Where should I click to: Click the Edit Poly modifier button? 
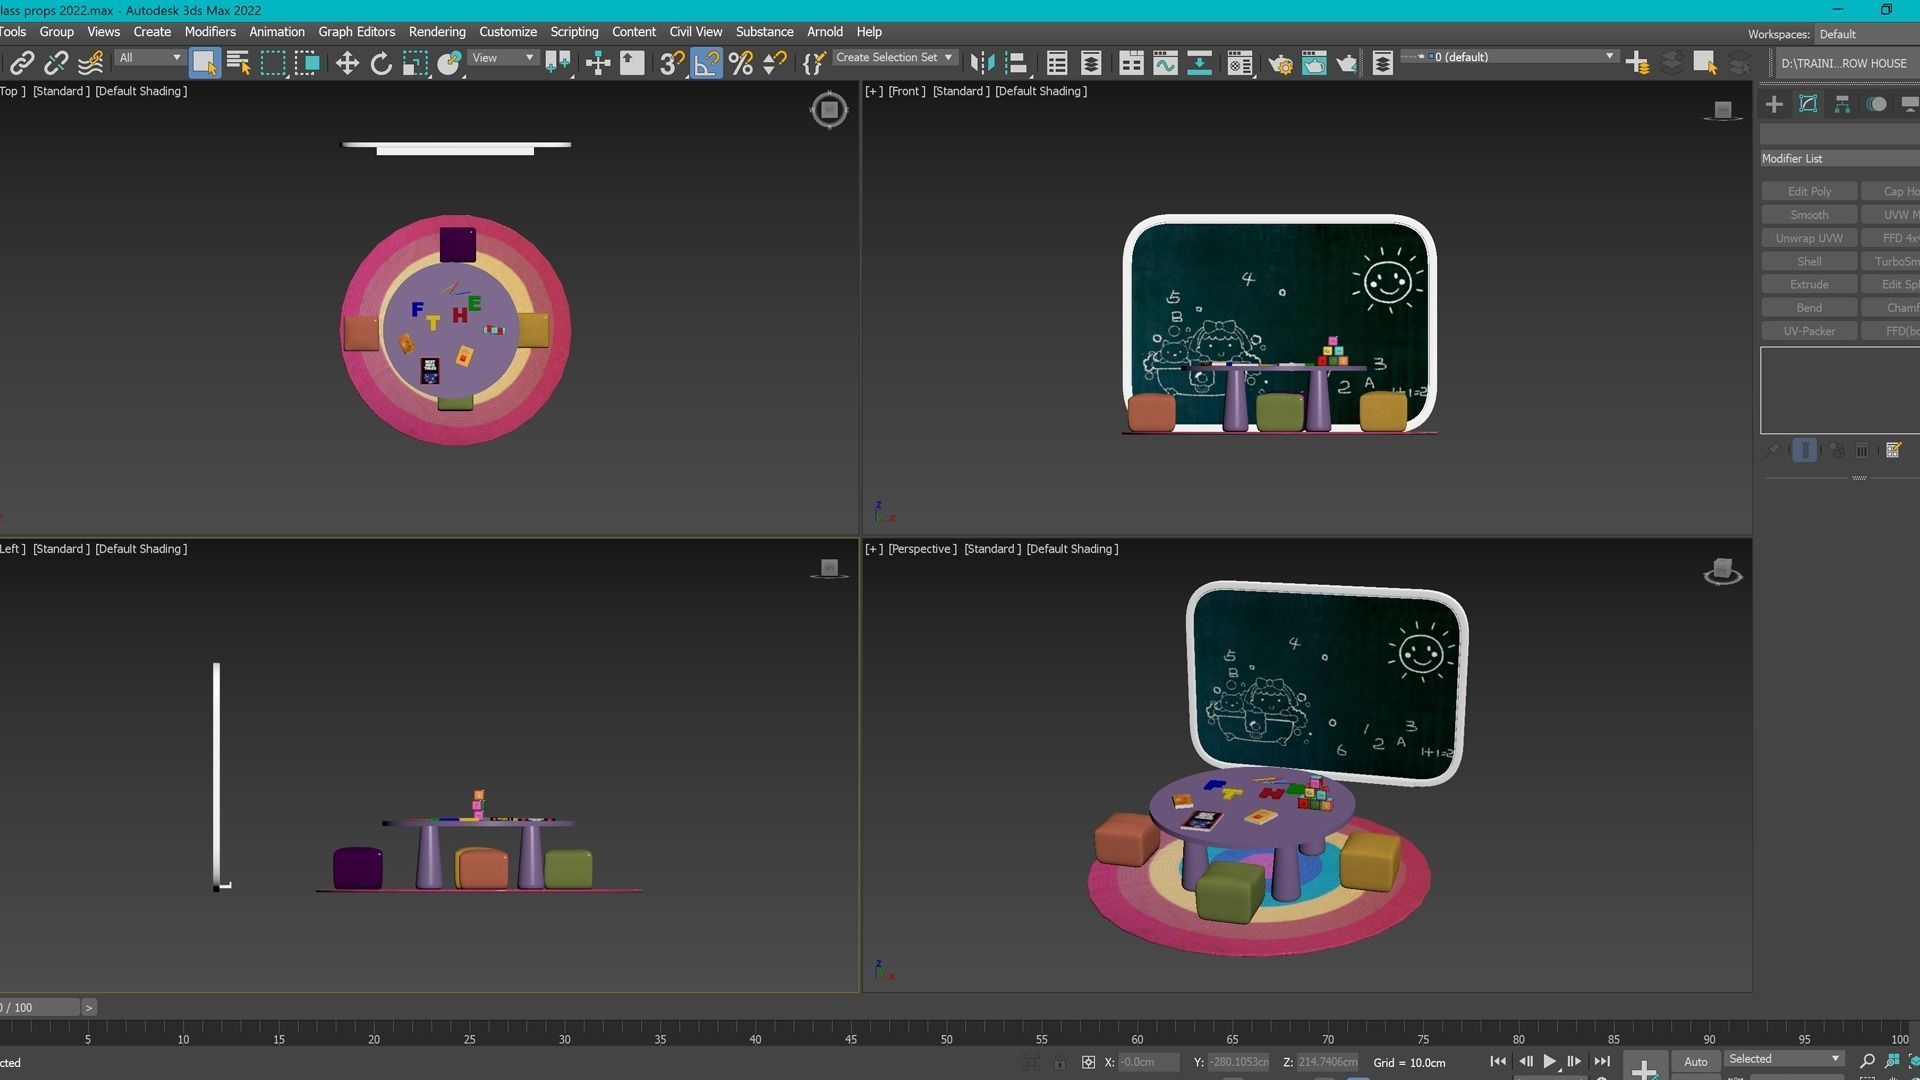tap(1809, 191)
